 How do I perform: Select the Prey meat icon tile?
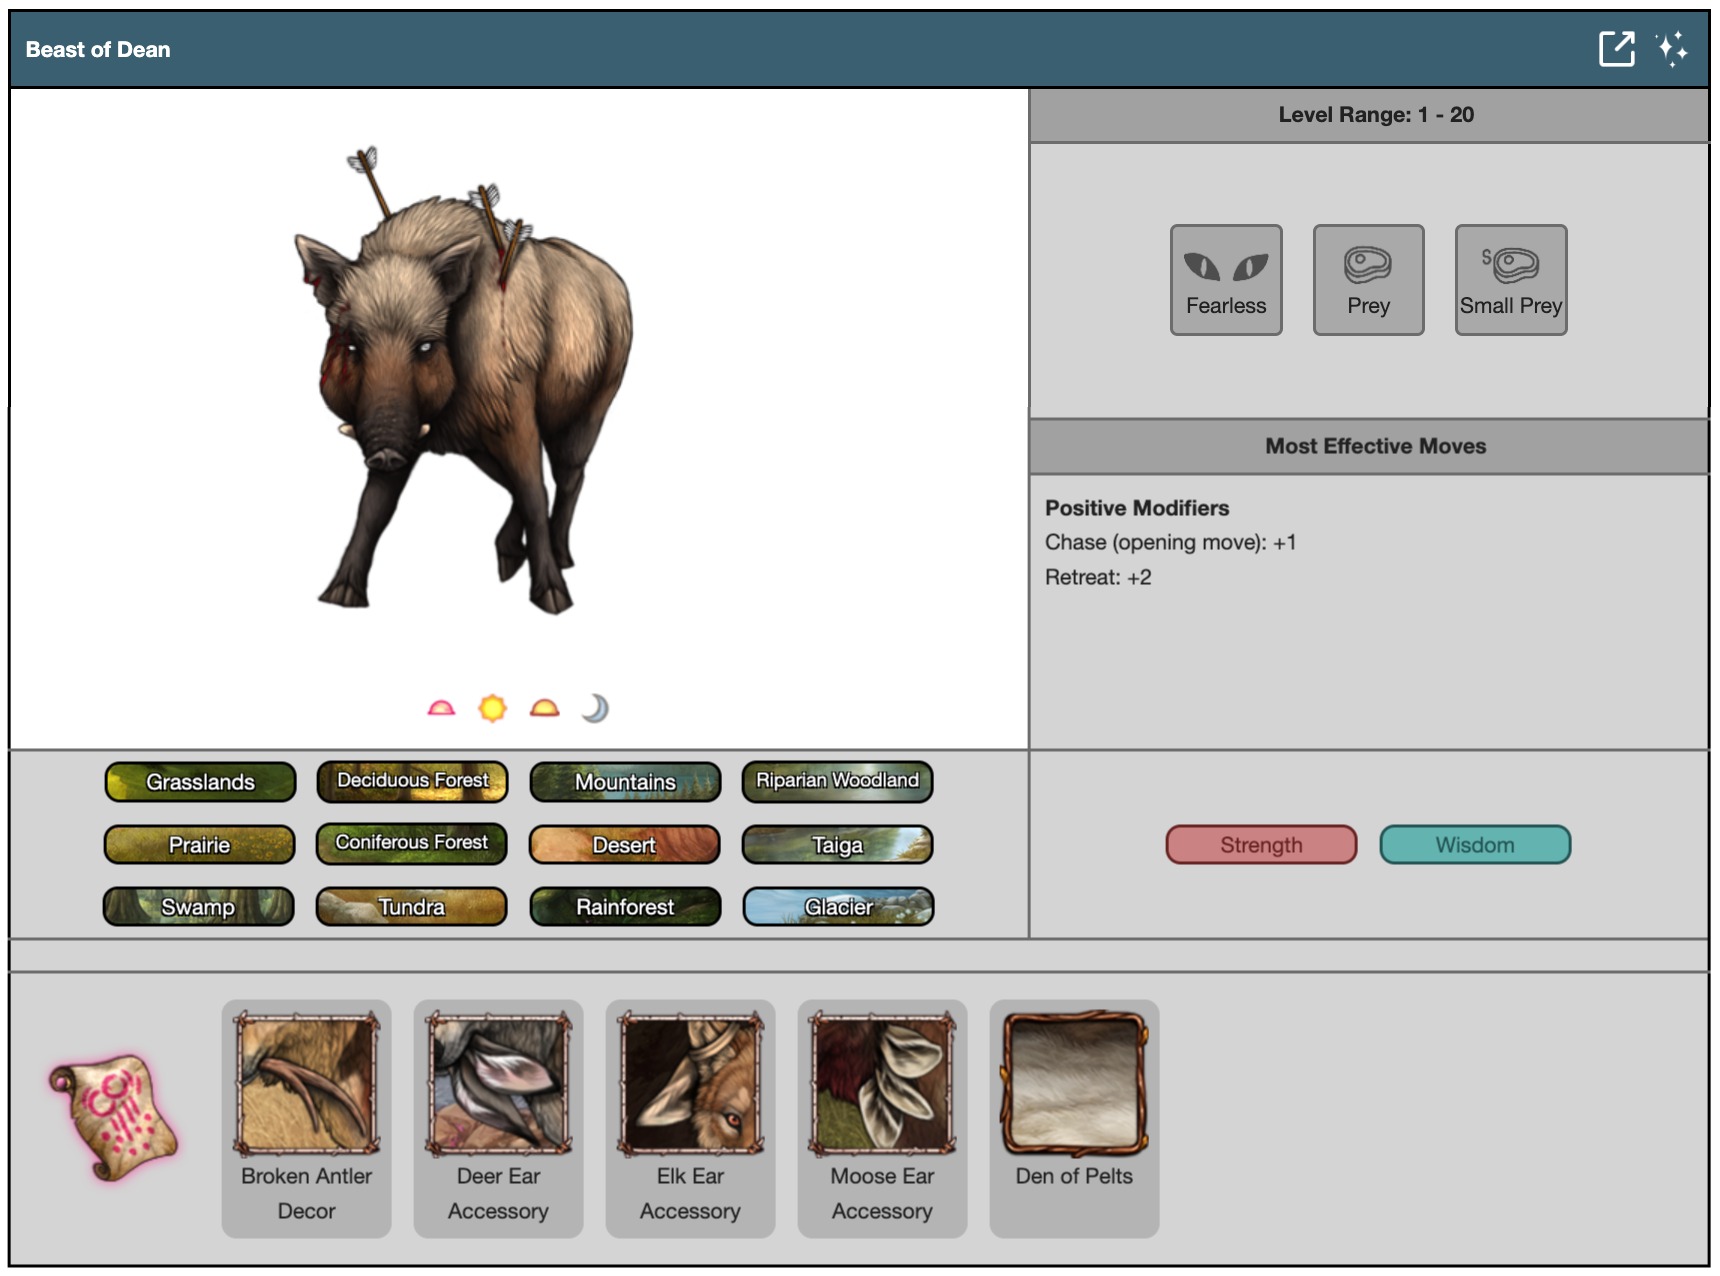[1368, 280]
